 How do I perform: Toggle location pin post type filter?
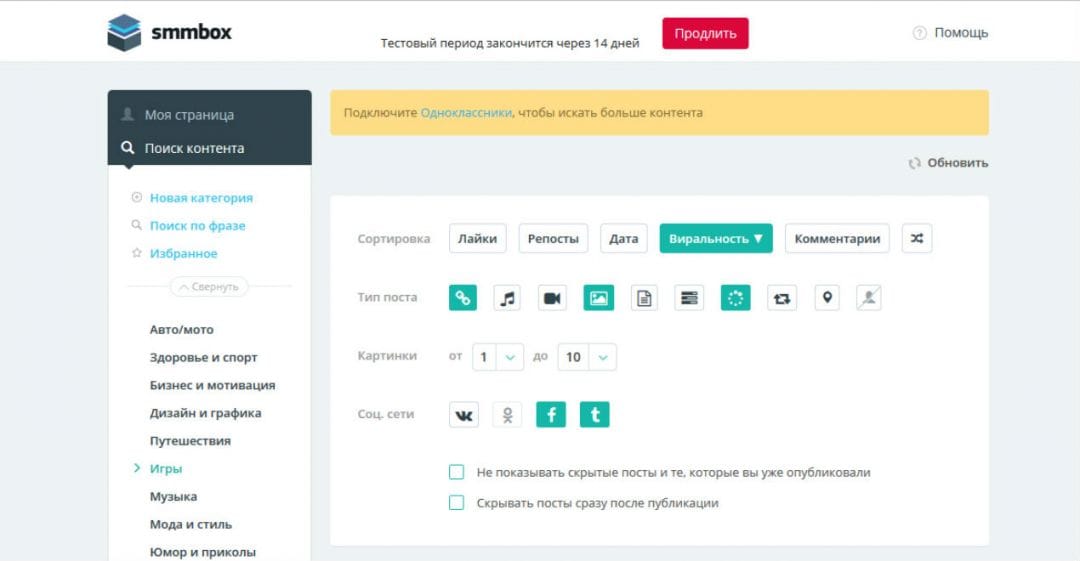click(827, 298)
